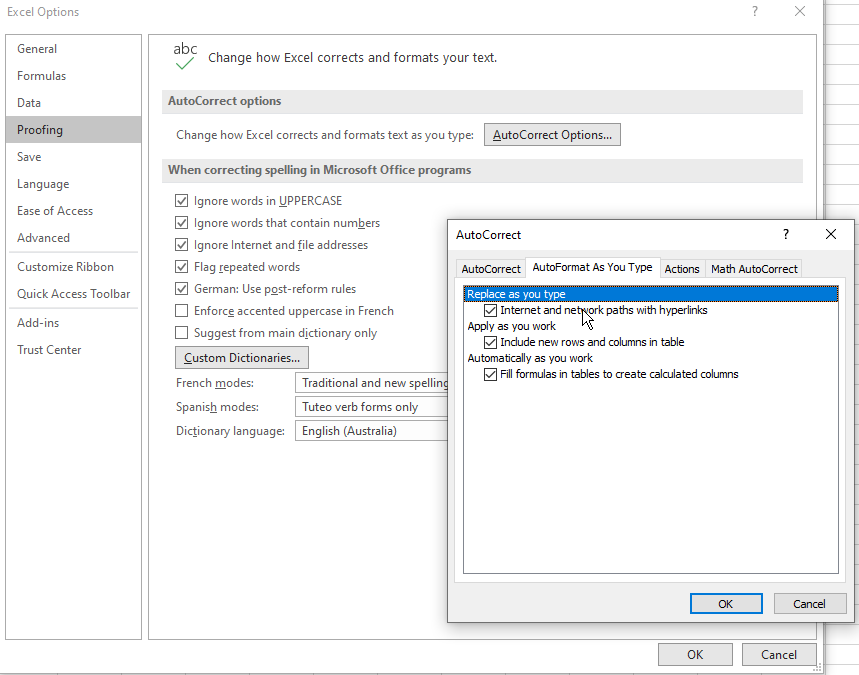The height and width of the screenshot is (675, 859).
Task: Open the Data options category
Action: [x=73, y=102]
